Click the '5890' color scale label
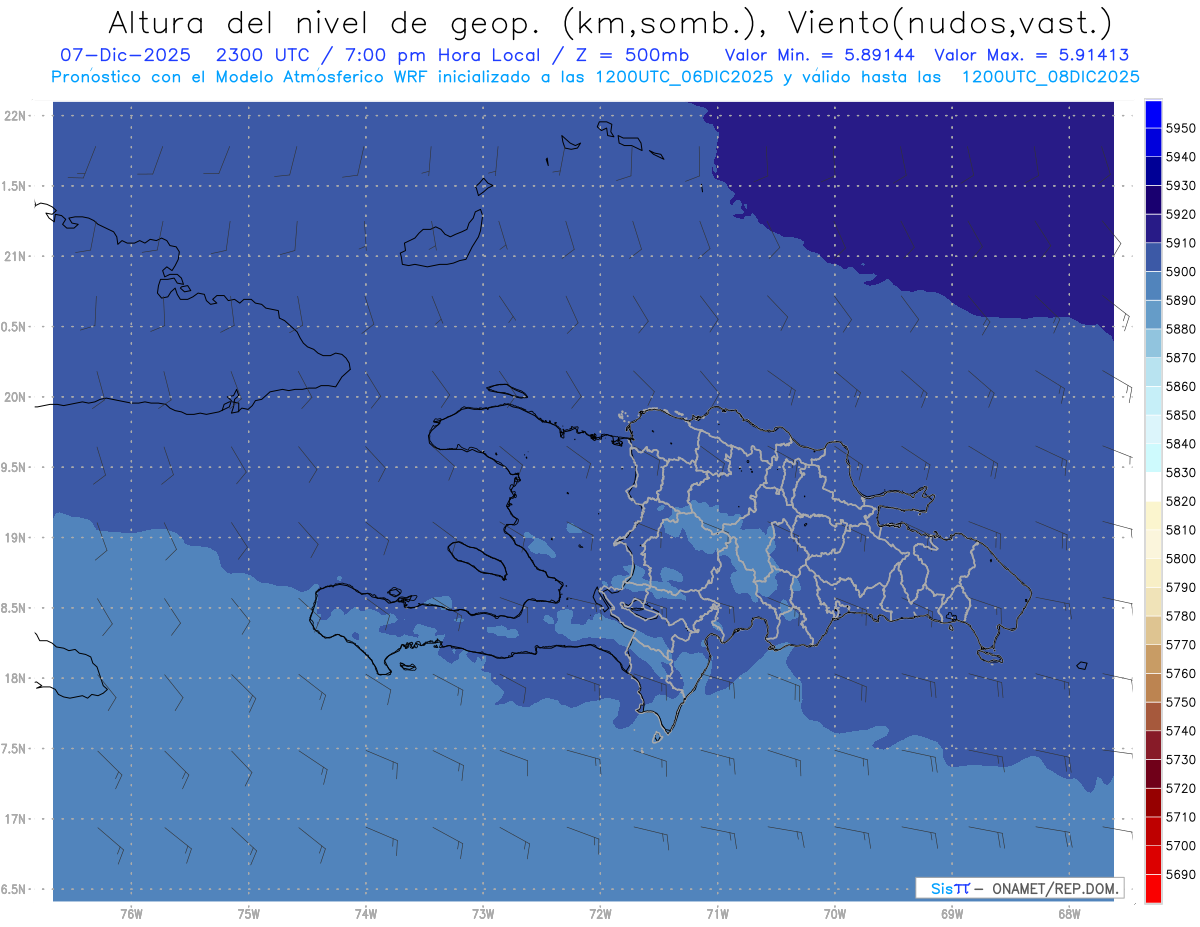Image resolution: width=1200 pixels, height=927 pixels. 1180,300
